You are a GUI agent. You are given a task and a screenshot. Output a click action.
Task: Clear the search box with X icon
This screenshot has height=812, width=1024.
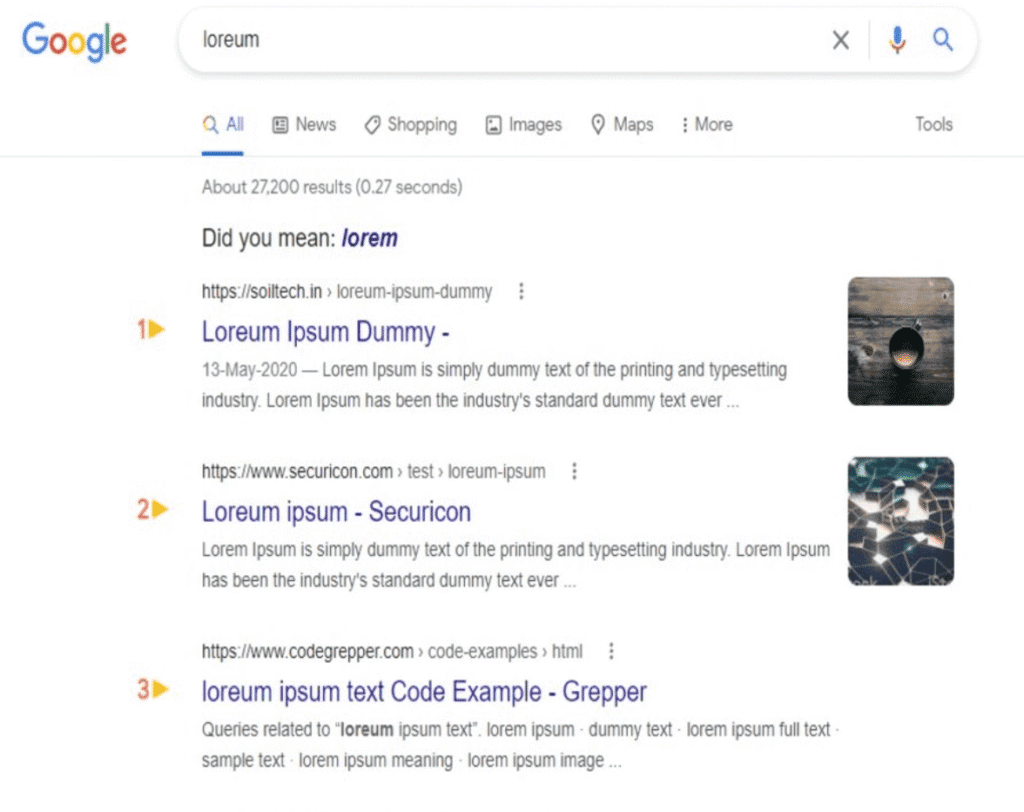(841, 40)
